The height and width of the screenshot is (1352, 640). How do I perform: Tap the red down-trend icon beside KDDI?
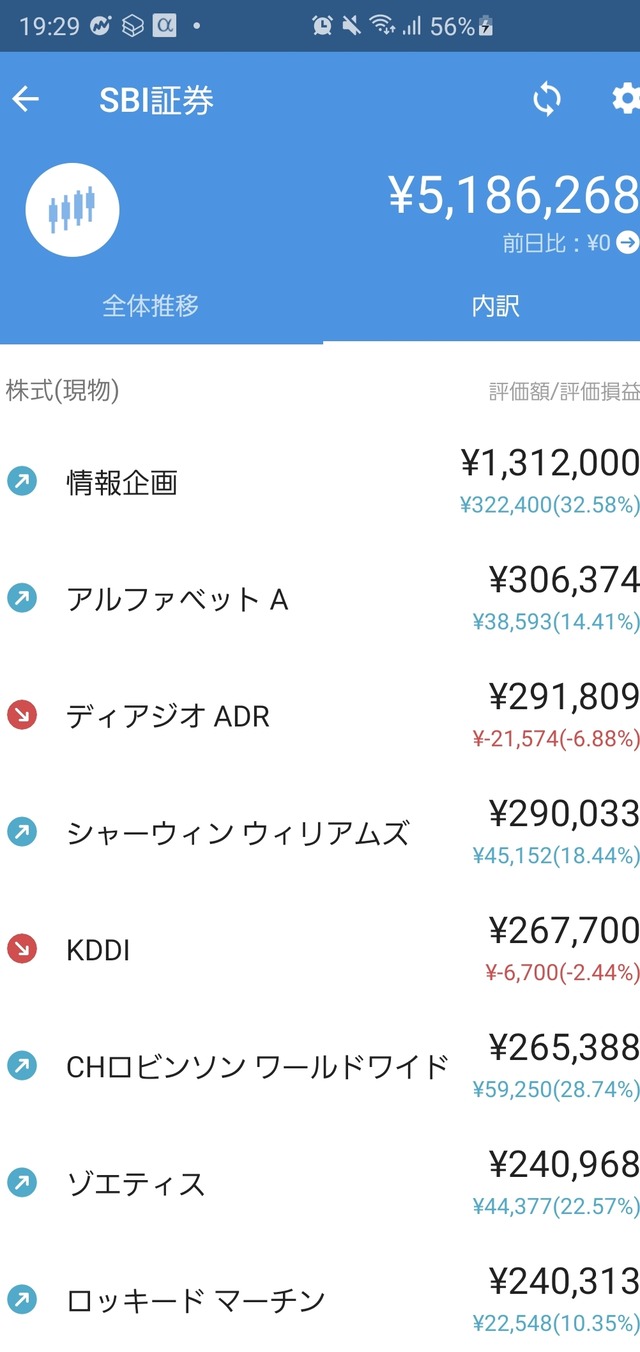(21, 948)
